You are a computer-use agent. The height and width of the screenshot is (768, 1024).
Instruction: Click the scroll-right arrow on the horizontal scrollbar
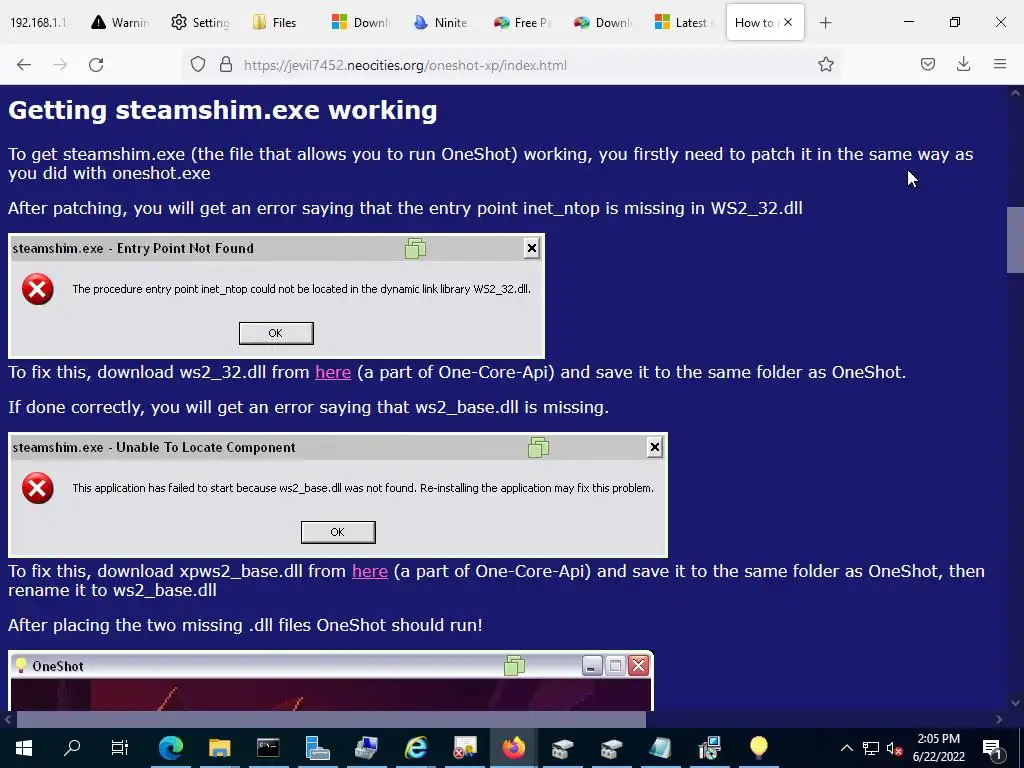[999, 720]
